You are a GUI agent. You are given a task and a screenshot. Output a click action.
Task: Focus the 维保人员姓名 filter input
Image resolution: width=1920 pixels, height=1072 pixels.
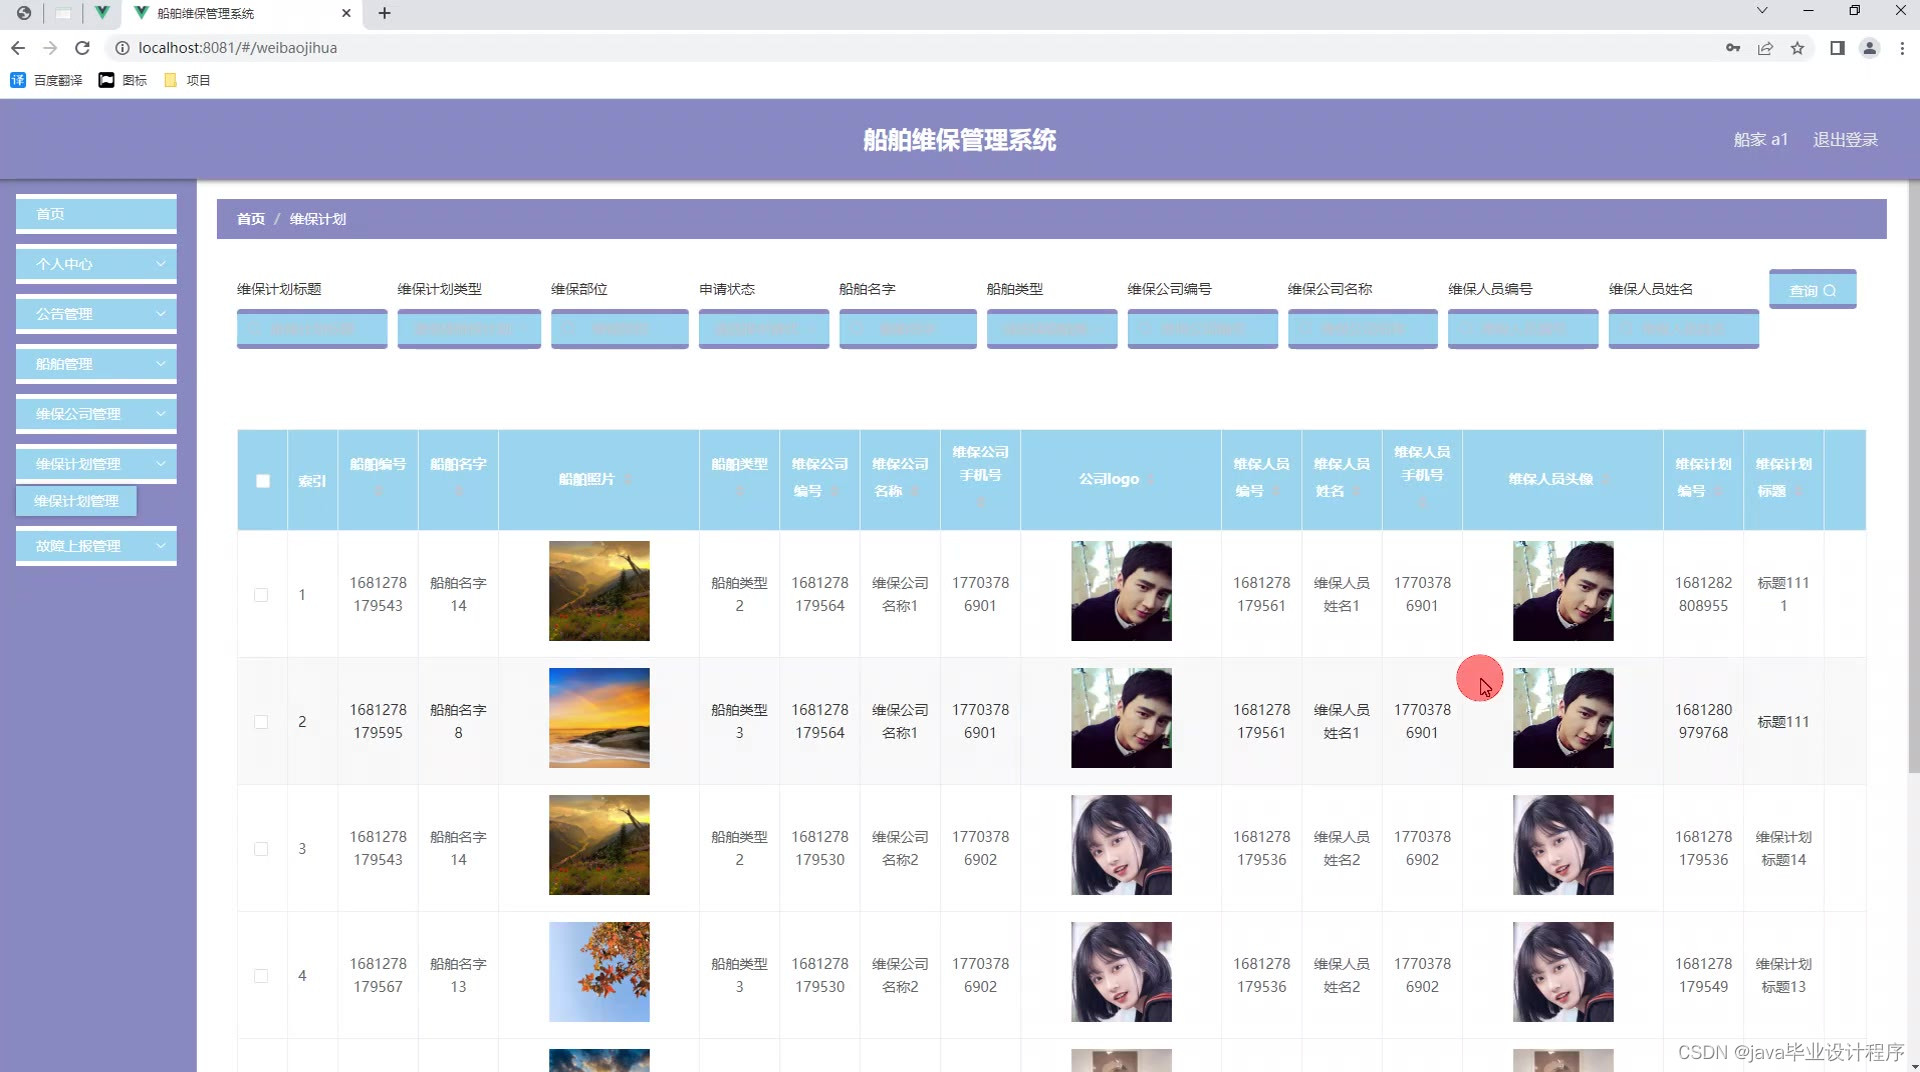(1684, 329)
